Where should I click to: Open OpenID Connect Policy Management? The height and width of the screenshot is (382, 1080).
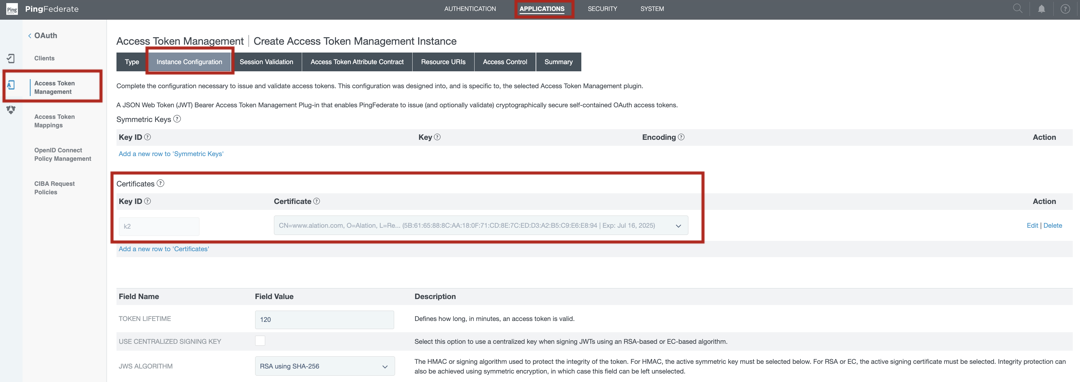pos(63,154)
